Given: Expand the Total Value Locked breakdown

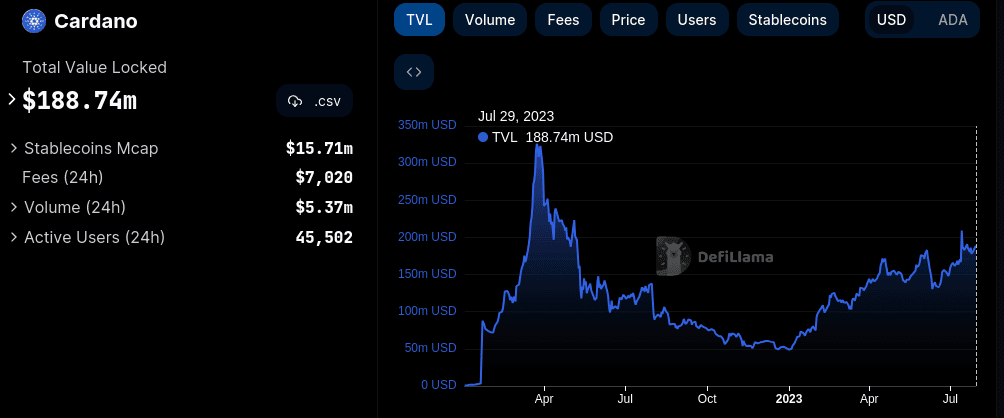Looking at the screenshot, I should (12, 100).
